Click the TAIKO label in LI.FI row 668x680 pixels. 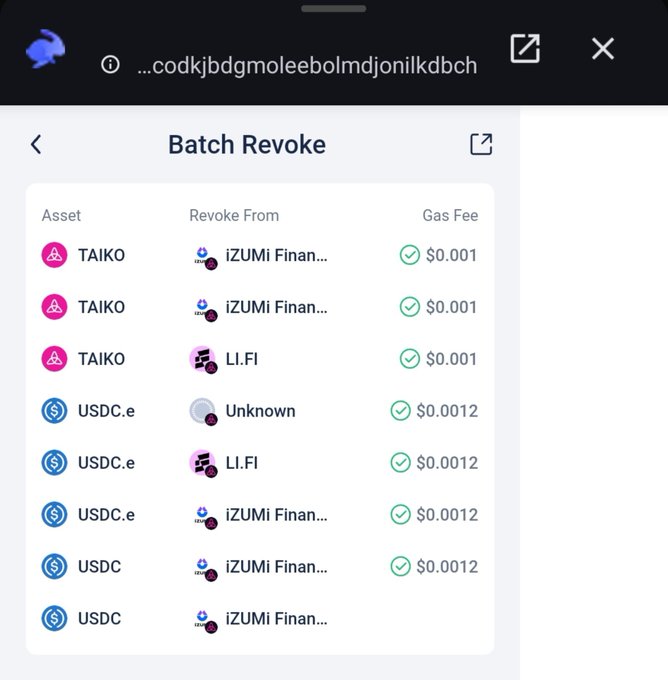[102, 359]
